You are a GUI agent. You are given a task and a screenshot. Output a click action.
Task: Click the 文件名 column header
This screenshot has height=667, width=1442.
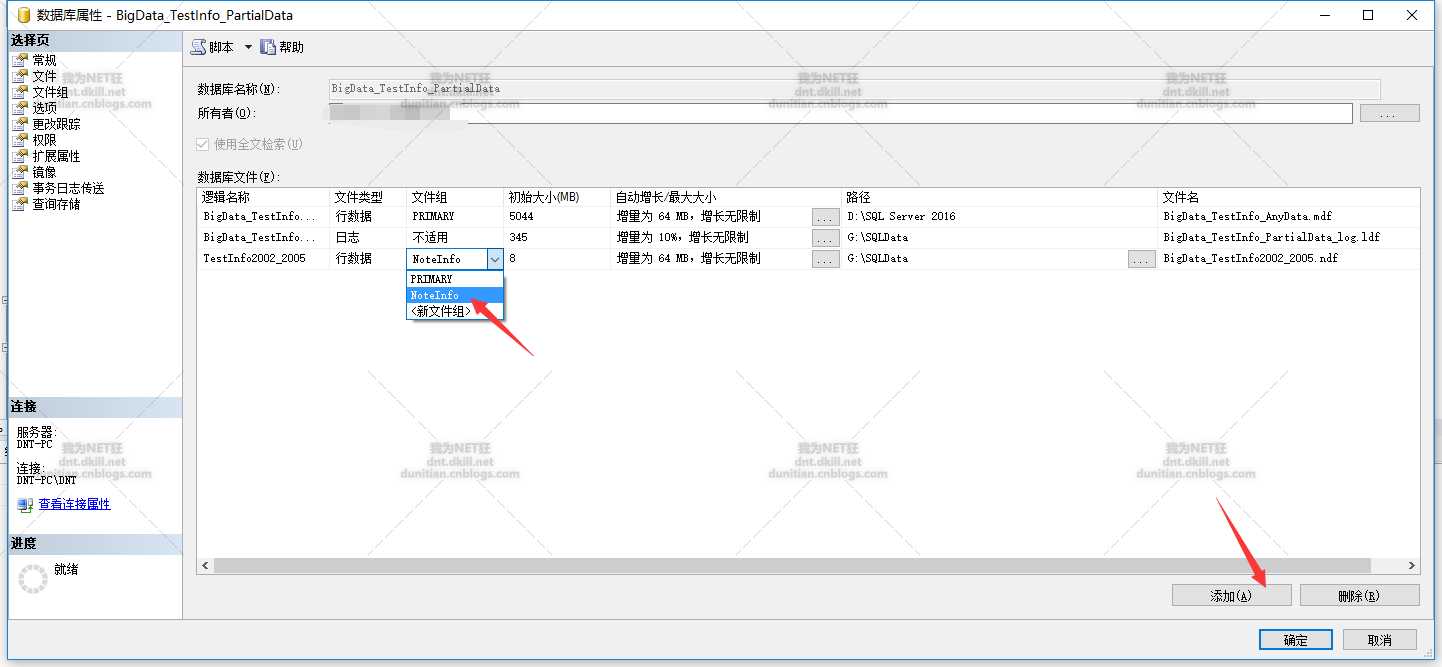pyautogui.click(x=1288, y=197)
